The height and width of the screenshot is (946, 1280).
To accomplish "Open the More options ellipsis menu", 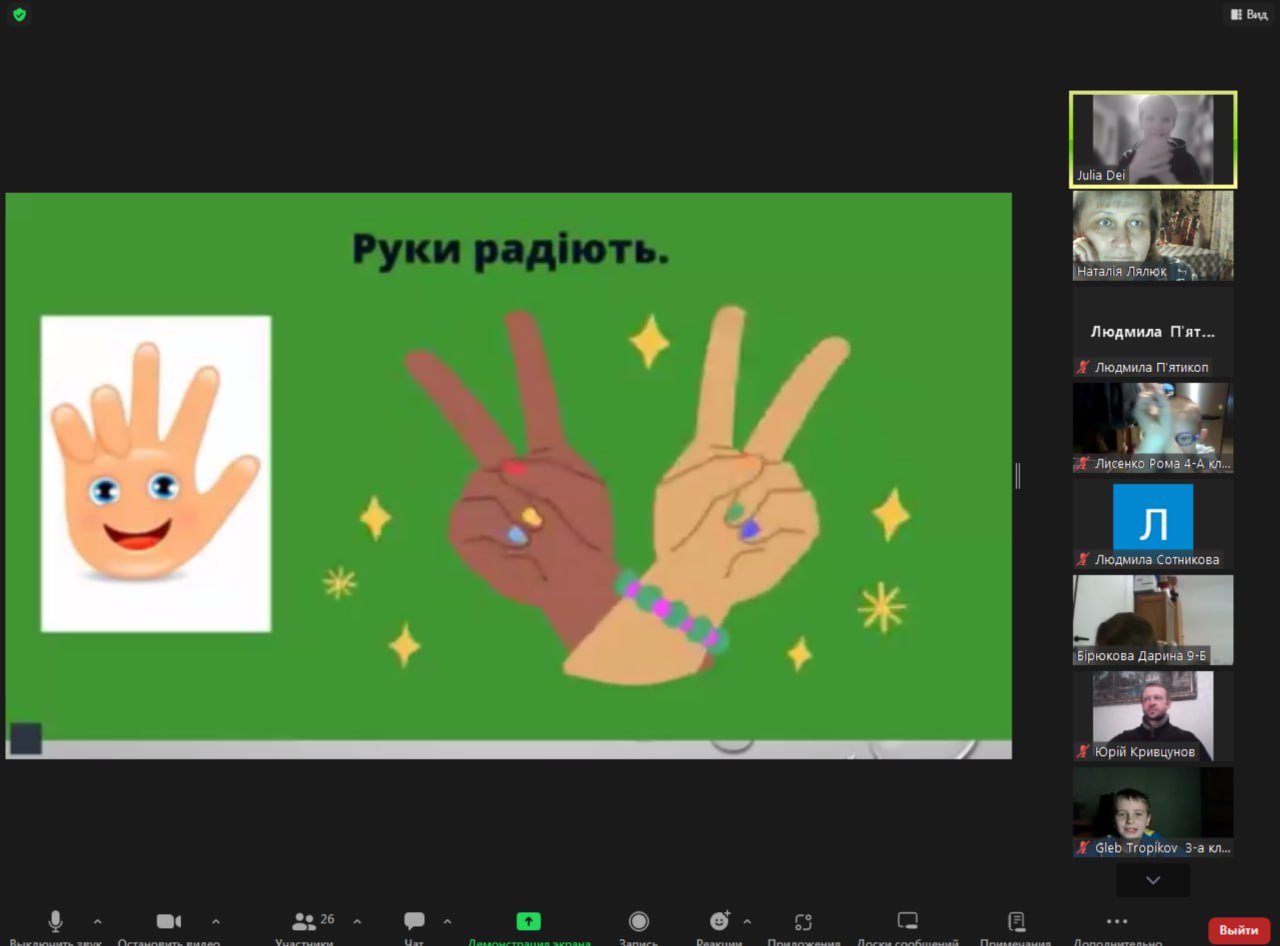I will (x=1117, y=921).
